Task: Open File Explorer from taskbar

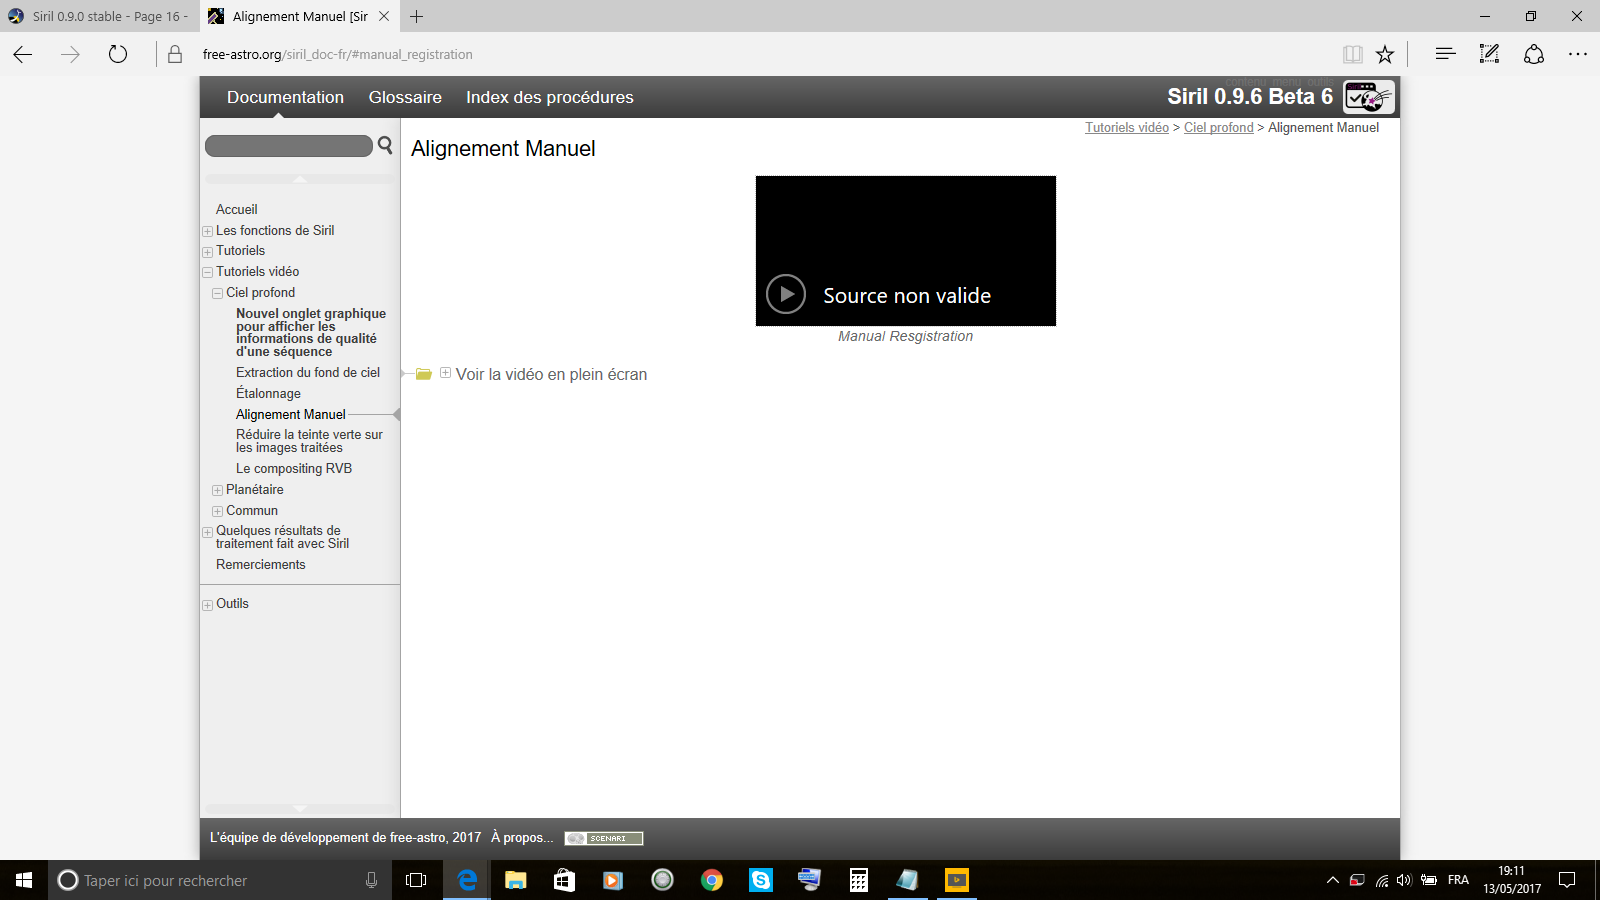Action: [x=516, y=880]
